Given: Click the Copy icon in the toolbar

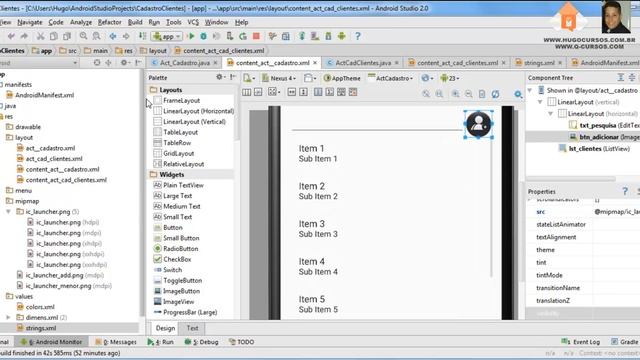Looking at the screenshot, I should point(53,36).
